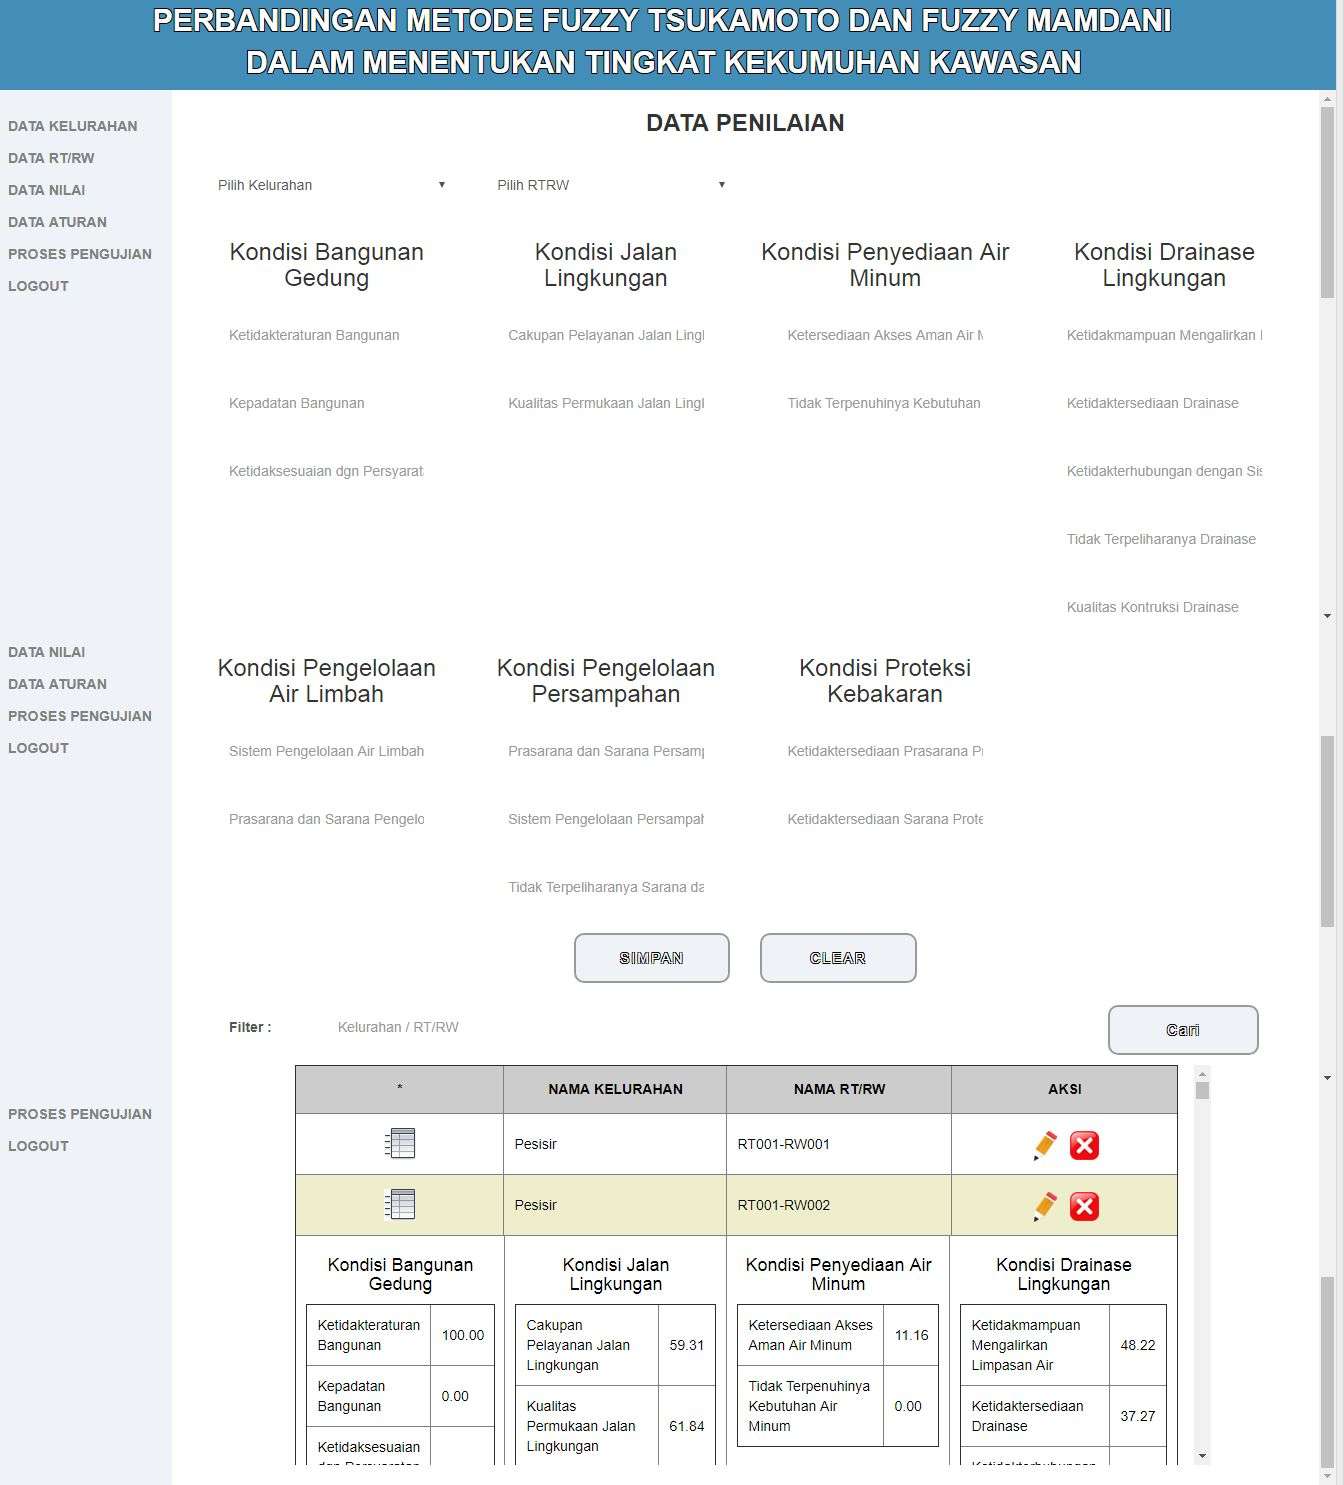Open detail table icon for RT001-RW002 row
1344x1485 pixels.
[399, 1204]
